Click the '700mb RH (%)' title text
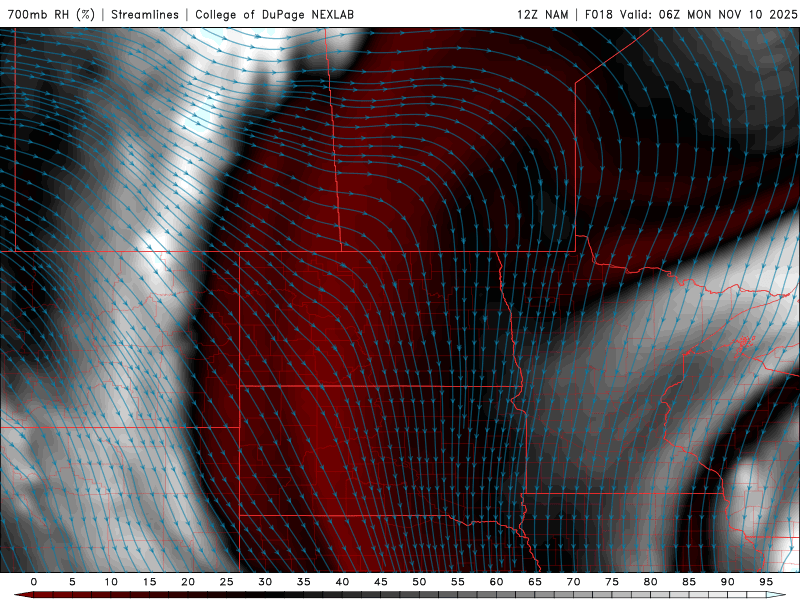The height and width of the screenshot is (600, 800). 52,14
